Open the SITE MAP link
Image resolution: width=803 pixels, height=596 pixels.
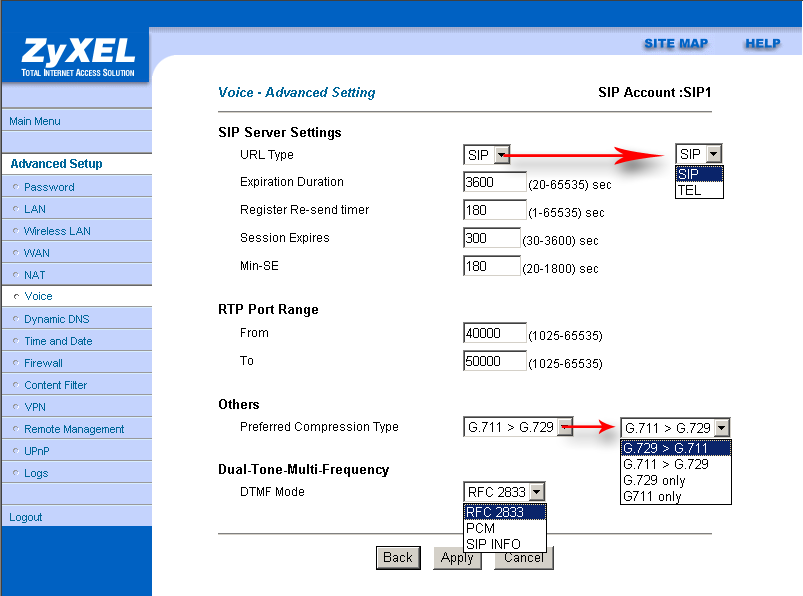coord(675,44)
